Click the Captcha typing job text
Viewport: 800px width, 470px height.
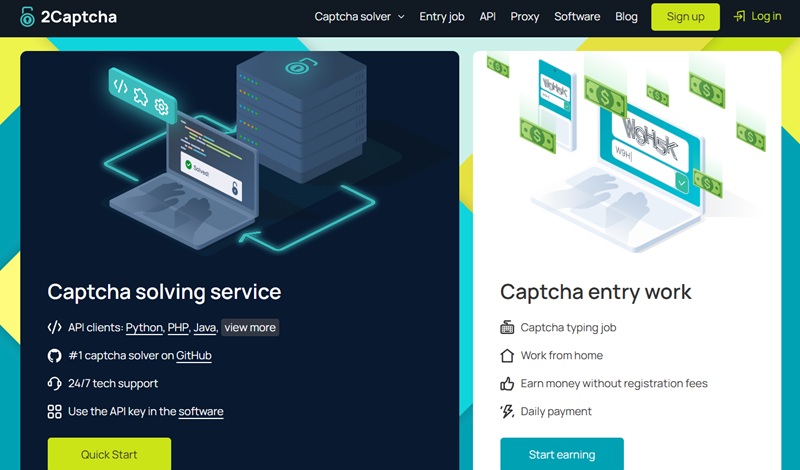(568, 328)
